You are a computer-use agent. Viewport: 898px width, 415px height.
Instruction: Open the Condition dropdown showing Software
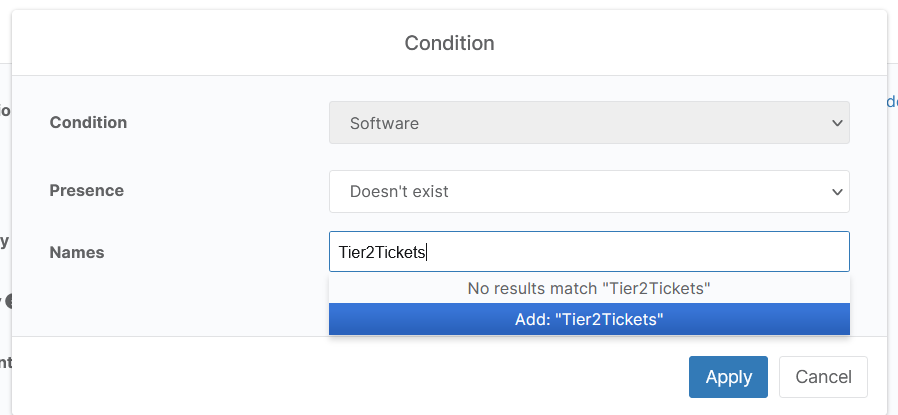pyautogui.click(x=589, y=122)
